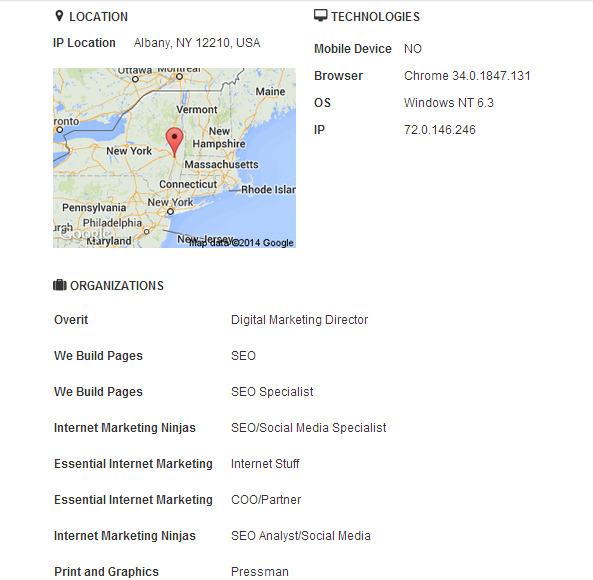Click Internet Marketing Ninjas in SEO/Social Media Specialist row
The height and width of the screenshot is (580, 593).
coord(125,428)
